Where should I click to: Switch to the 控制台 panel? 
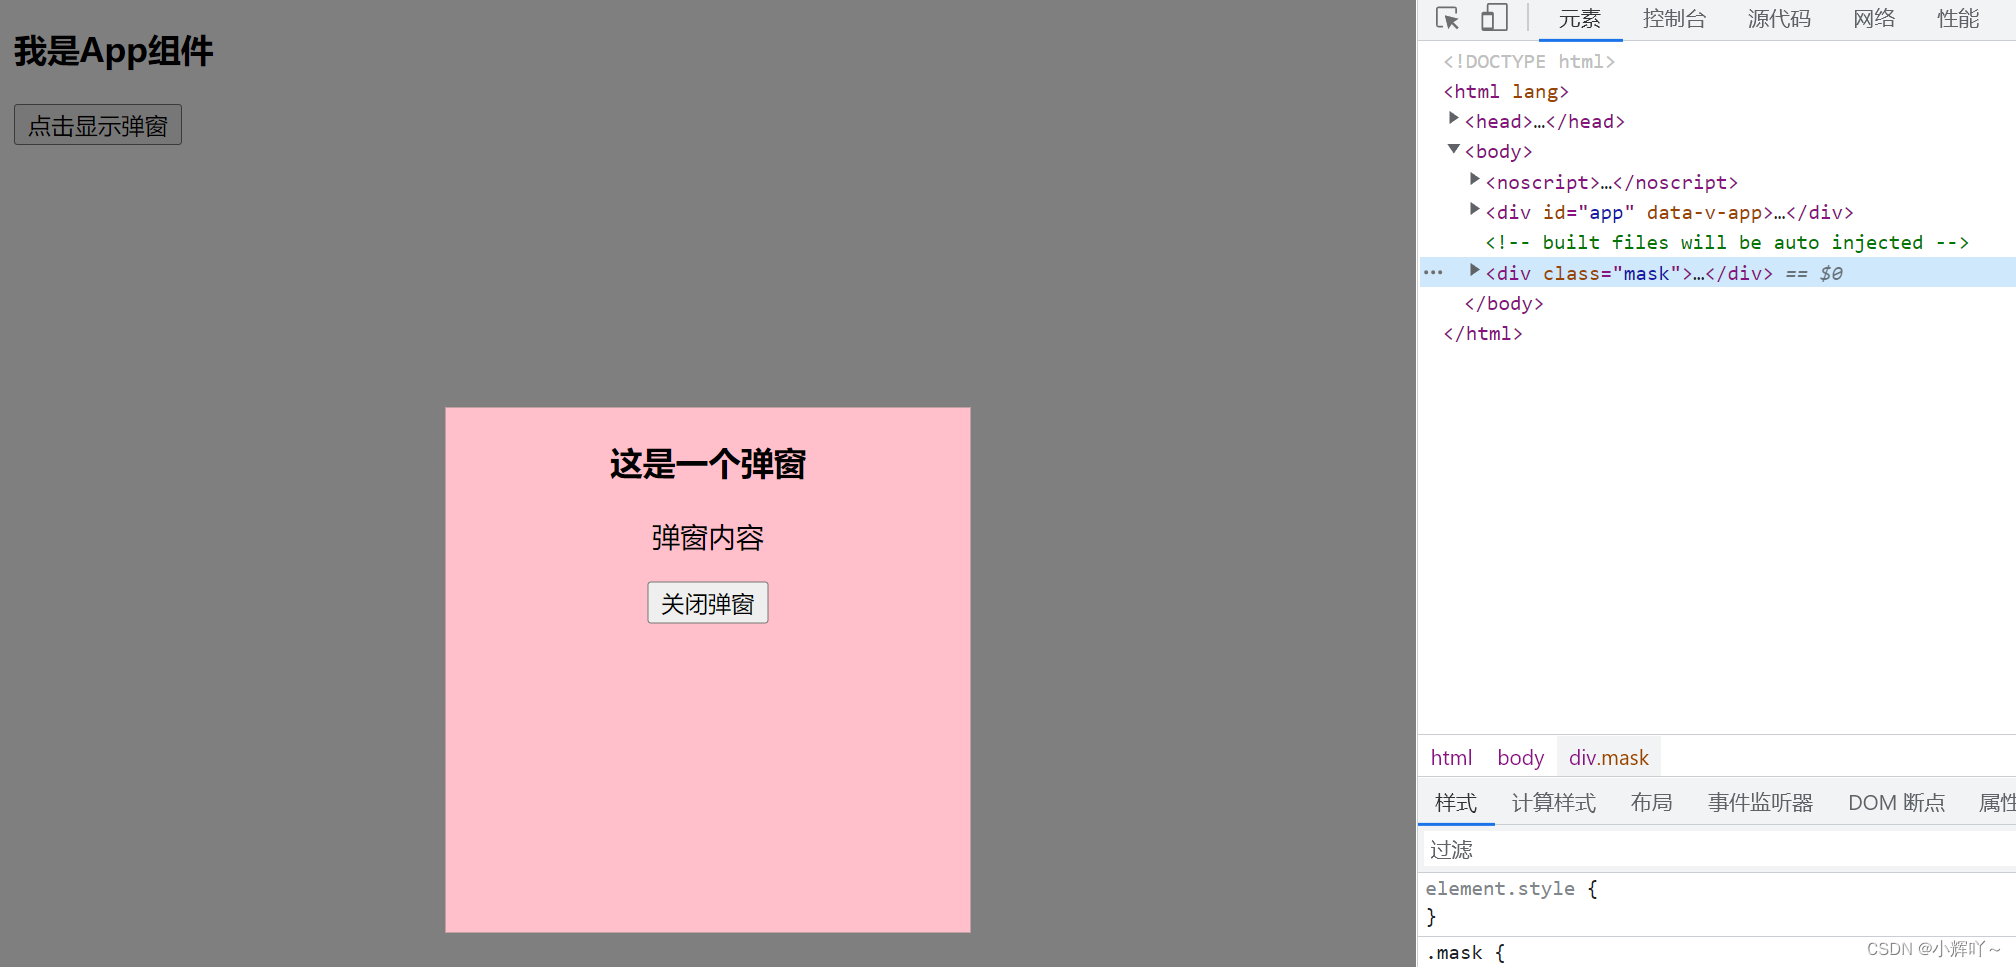pos(1675,18)
